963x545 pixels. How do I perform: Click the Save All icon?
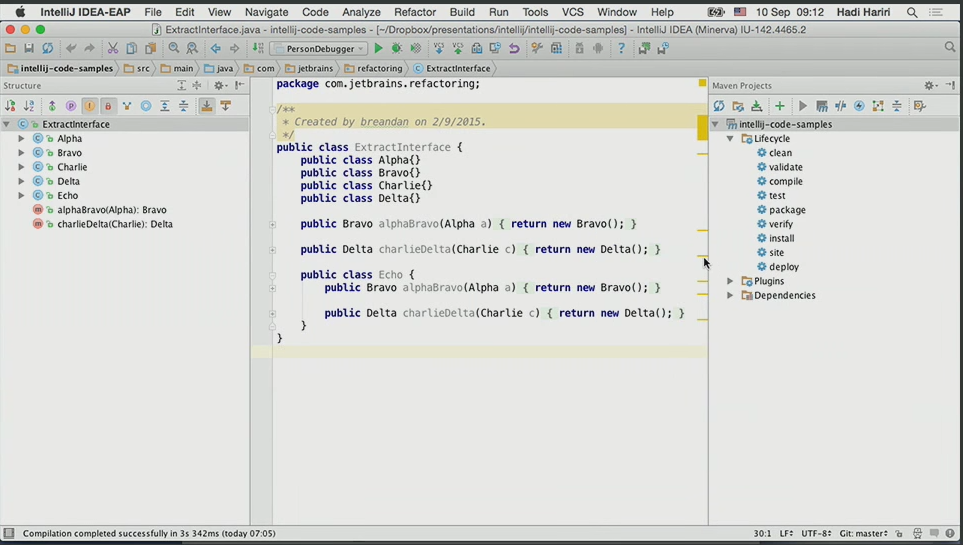point(29,48)
